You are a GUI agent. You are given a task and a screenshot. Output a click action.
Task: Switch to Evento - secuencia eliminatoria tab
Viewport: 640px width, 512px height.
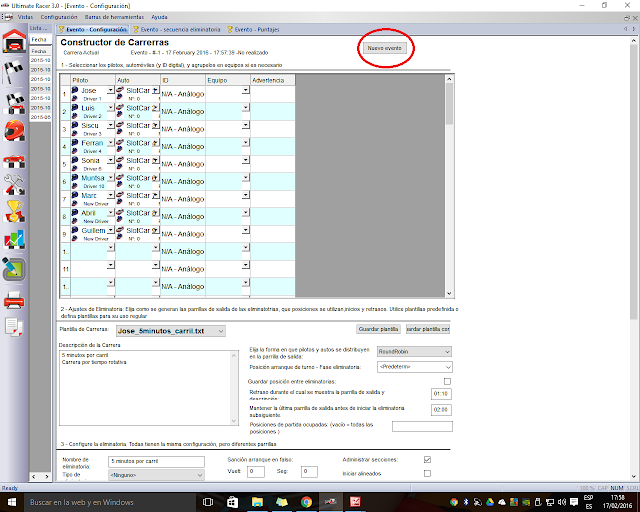coord(177,29)
